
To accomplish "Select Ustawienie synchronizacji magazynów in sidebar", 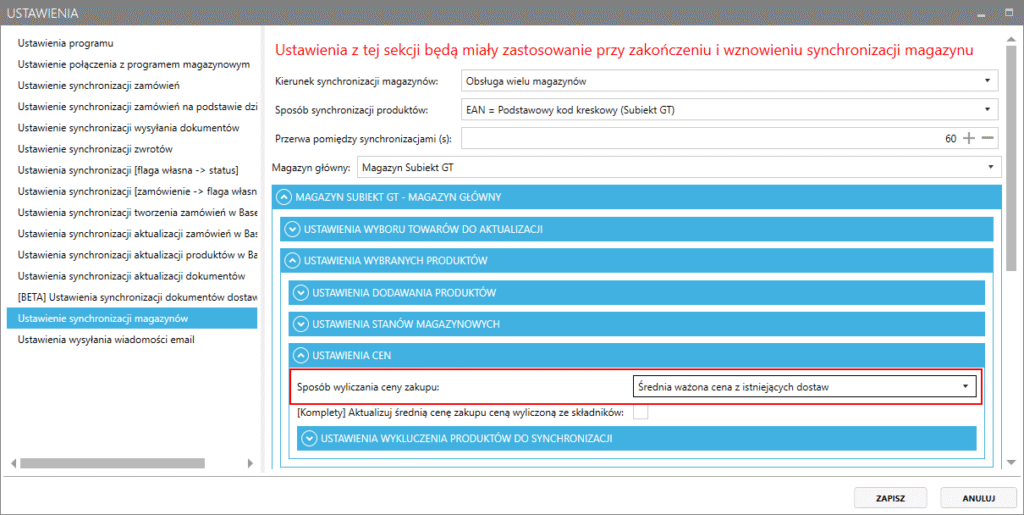I will (132, 319).
